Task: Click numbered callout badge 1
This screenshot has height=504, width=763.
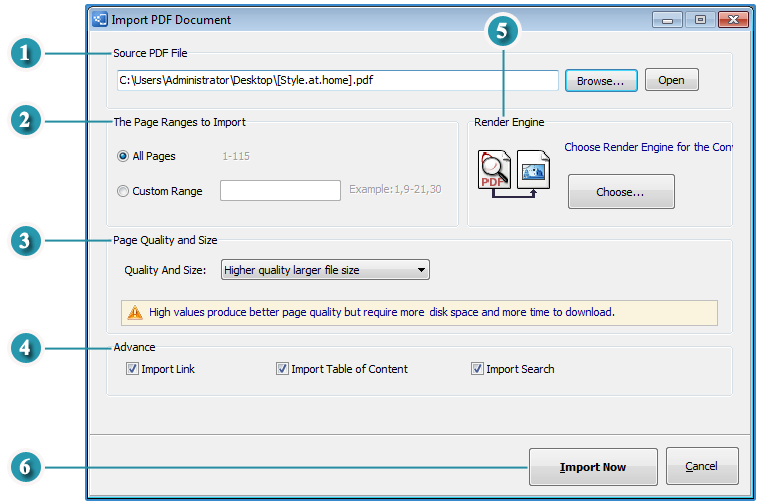Action: click(x=25, y=53)
